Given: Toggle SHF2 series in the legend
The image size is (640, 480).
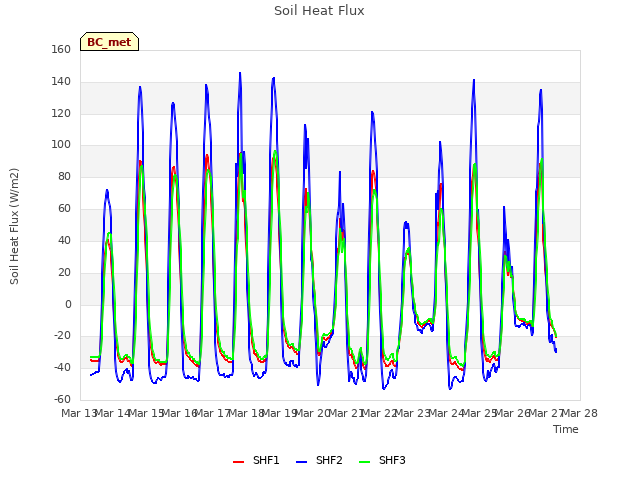Looking at the screenshot, I should 319,460.
